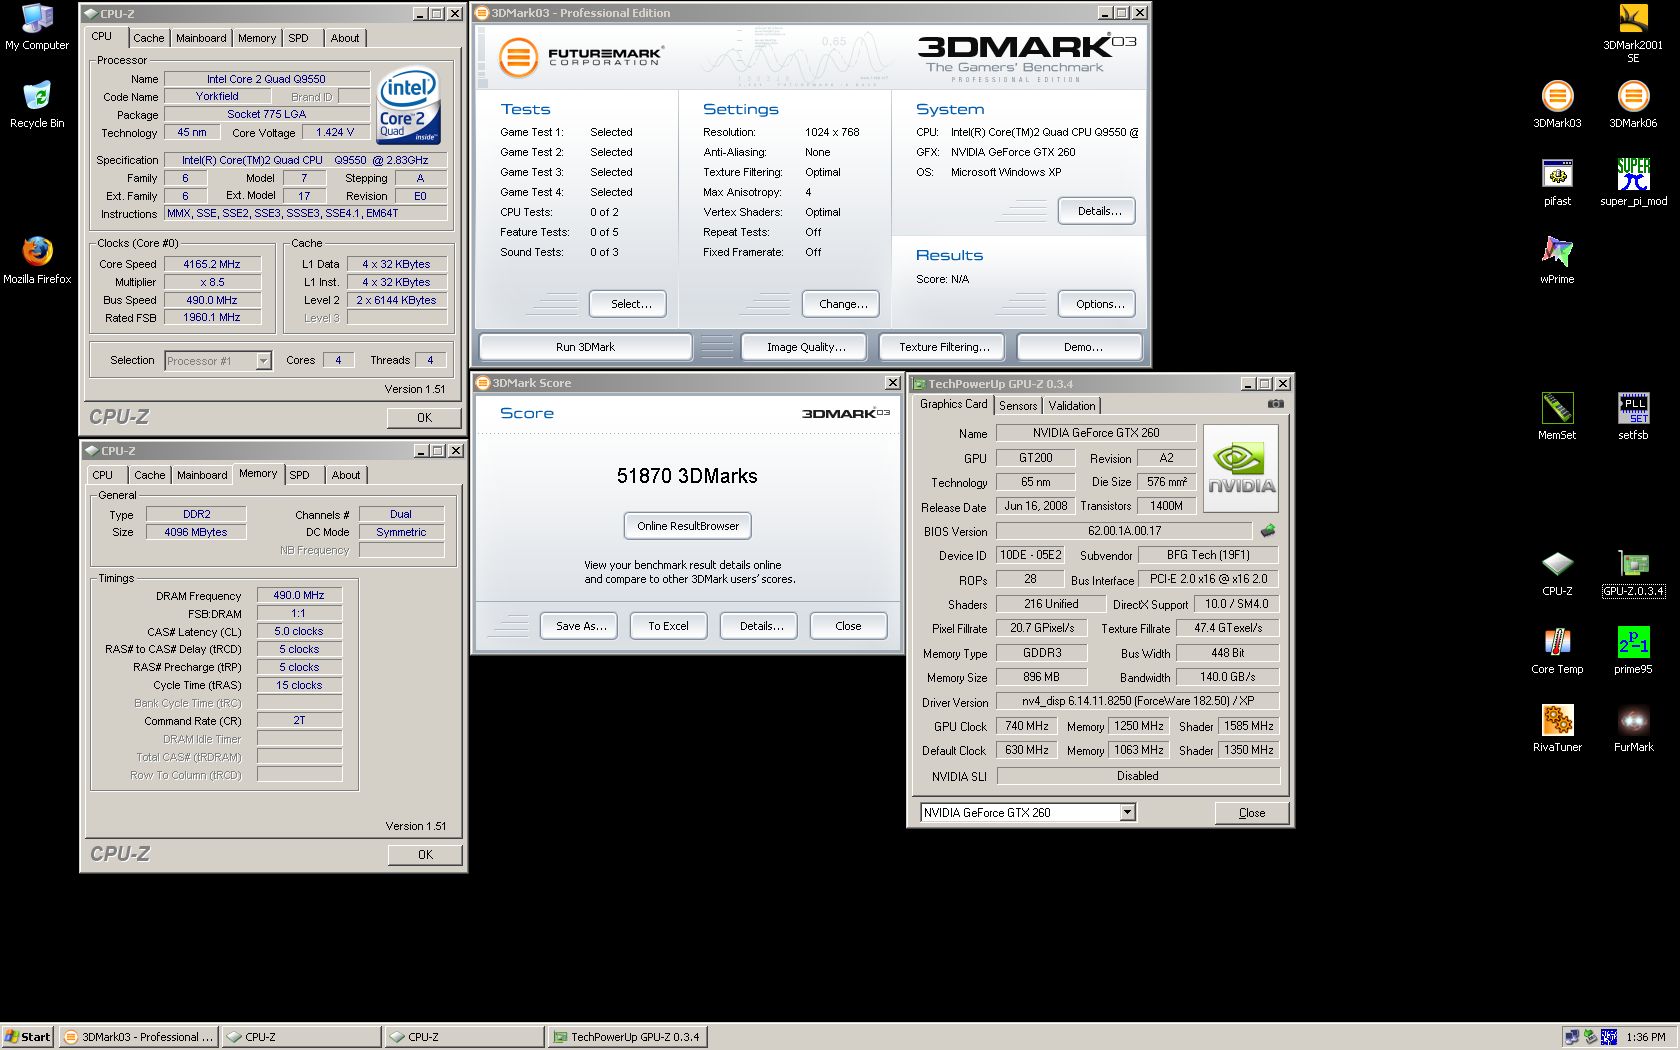Image resolution: width=1680 pixels, height=1050 pixels.
Task: Launch the pifast desktop icon
Action: point(1557,183)
